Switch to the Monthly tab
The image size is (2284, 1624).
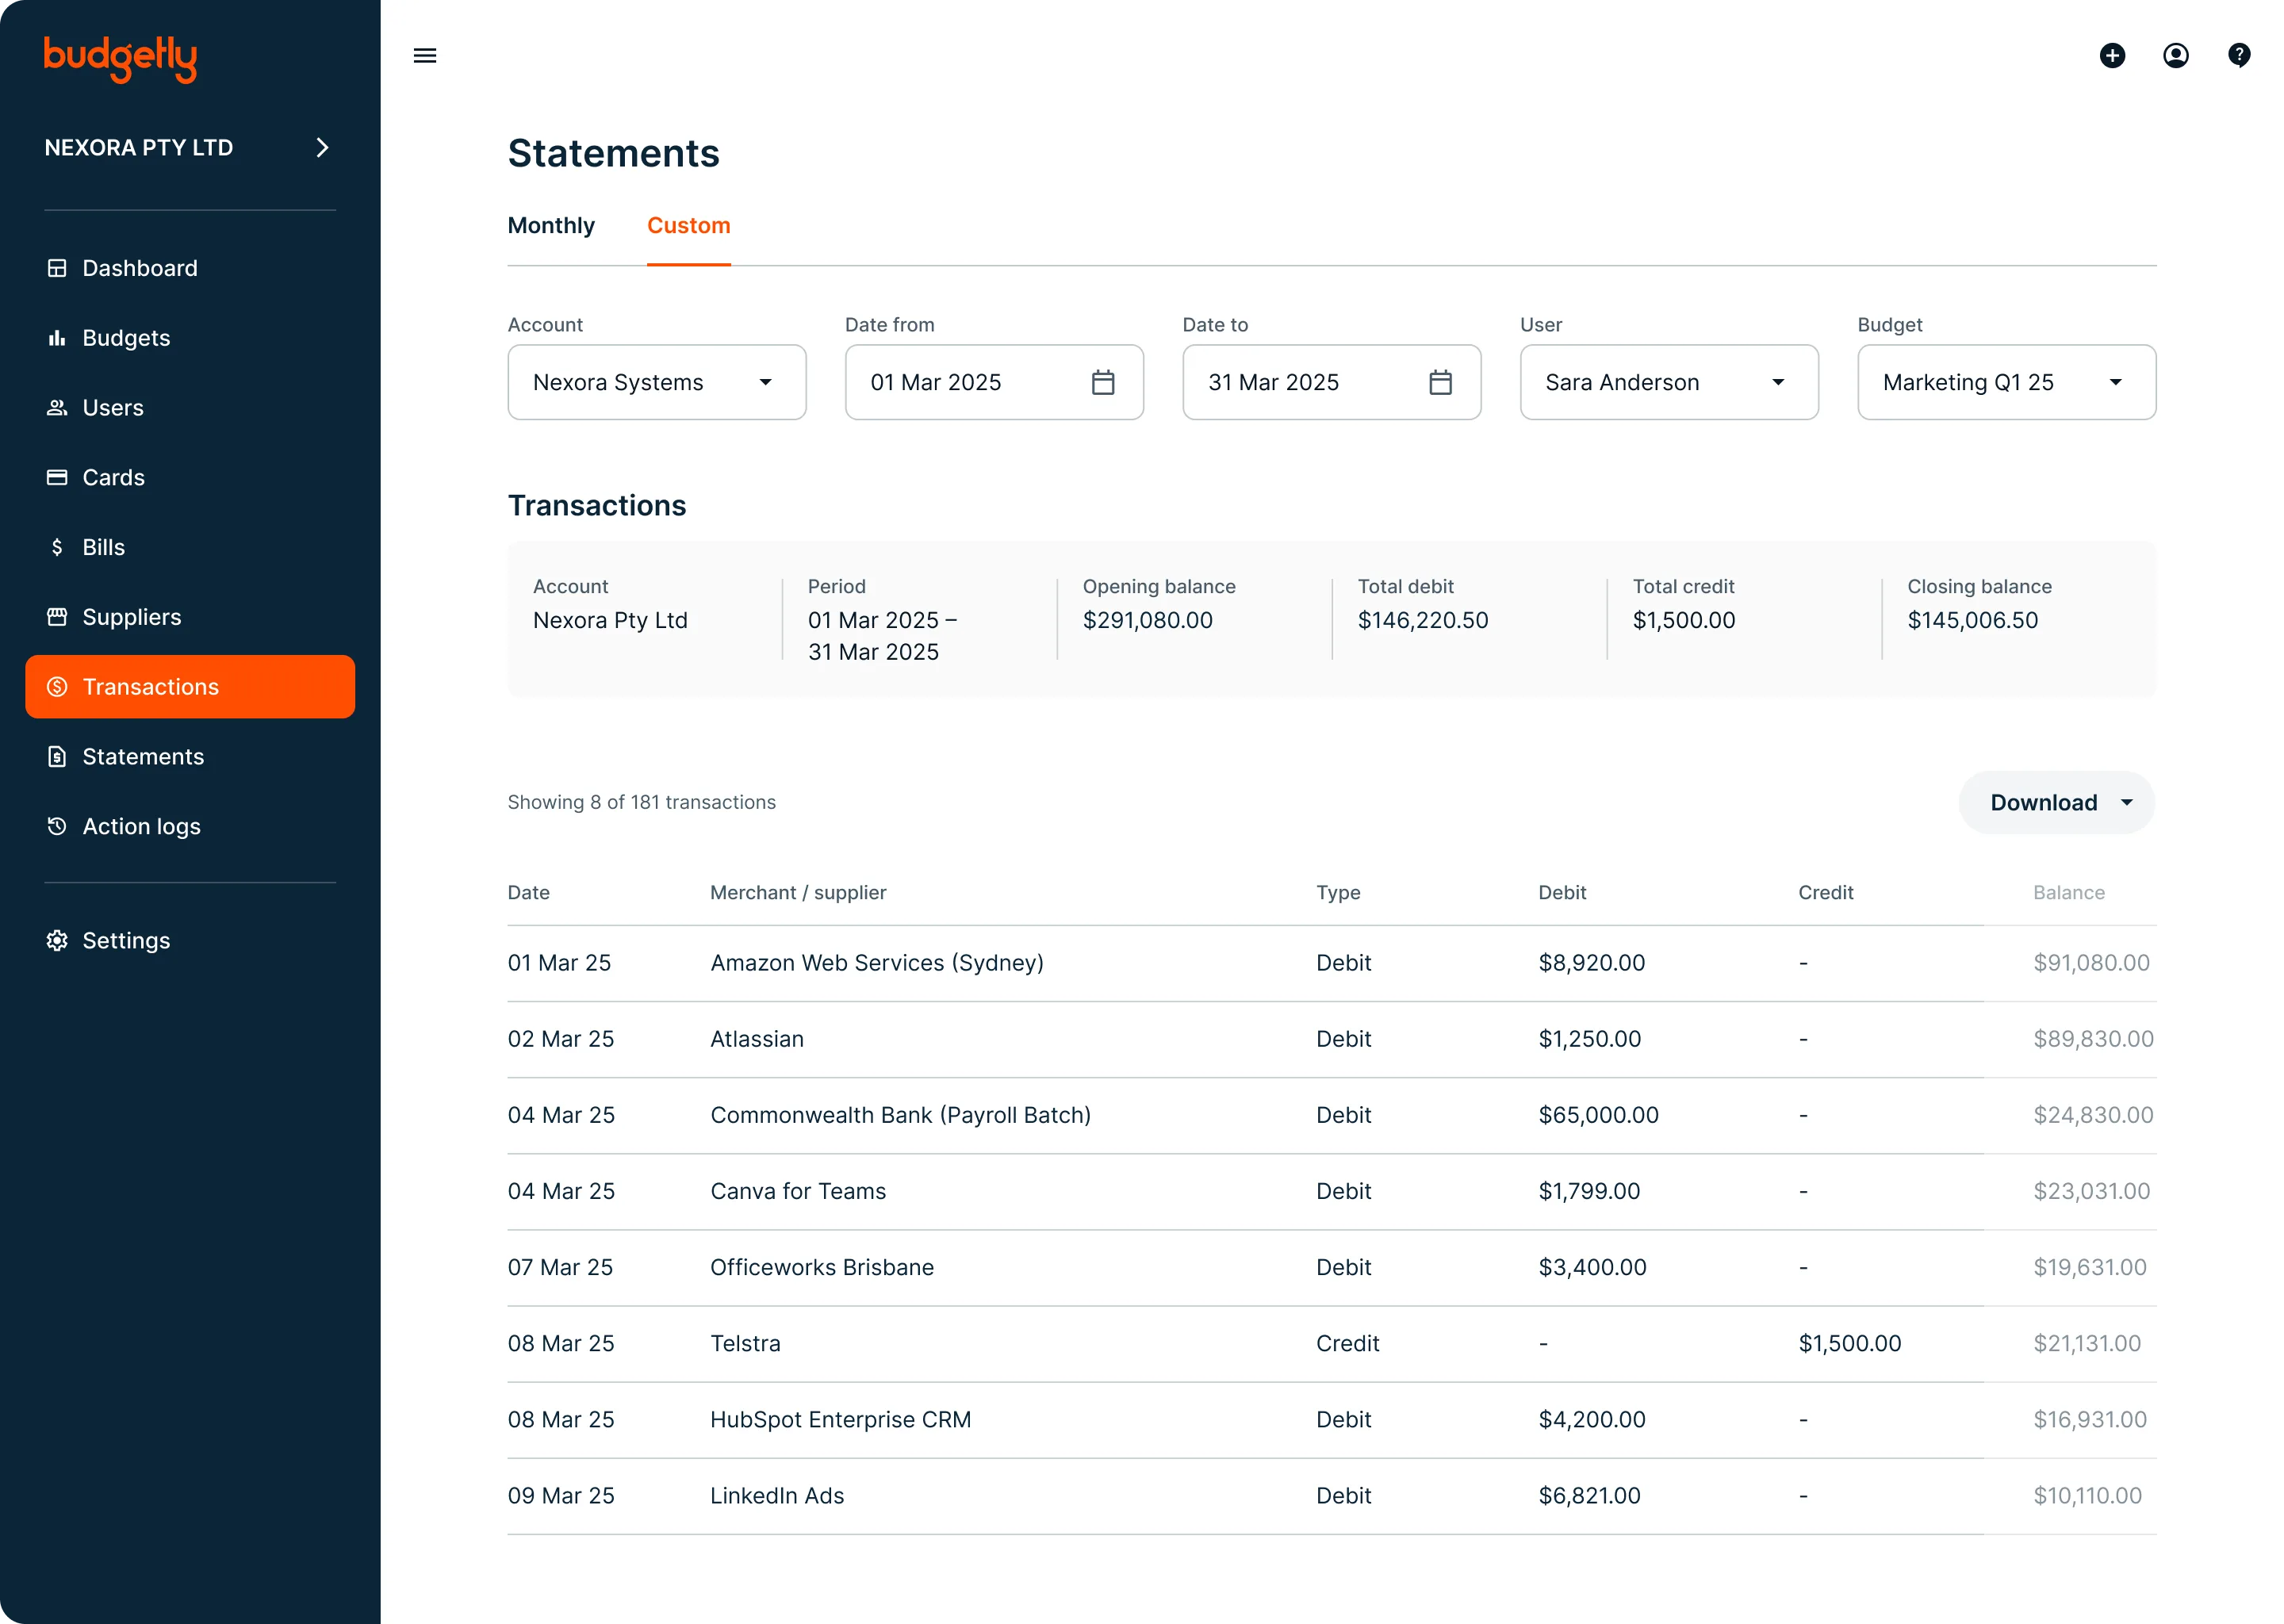tap(551, 226)
